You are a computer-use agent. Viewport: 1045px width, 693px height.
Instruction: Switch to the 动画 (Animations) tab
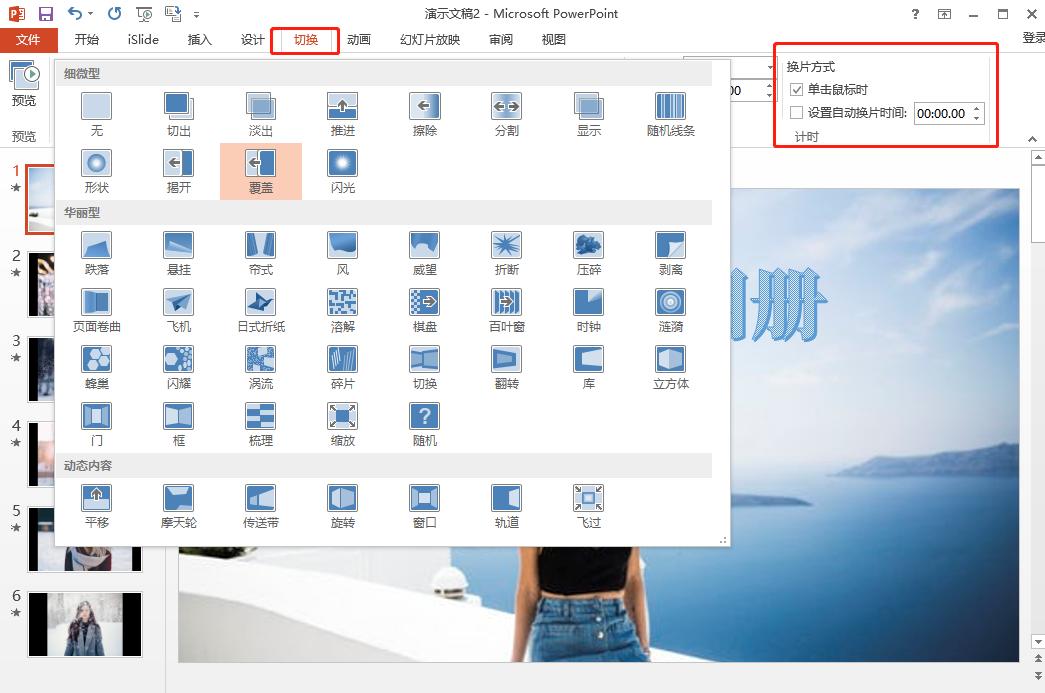pos(359,40)
